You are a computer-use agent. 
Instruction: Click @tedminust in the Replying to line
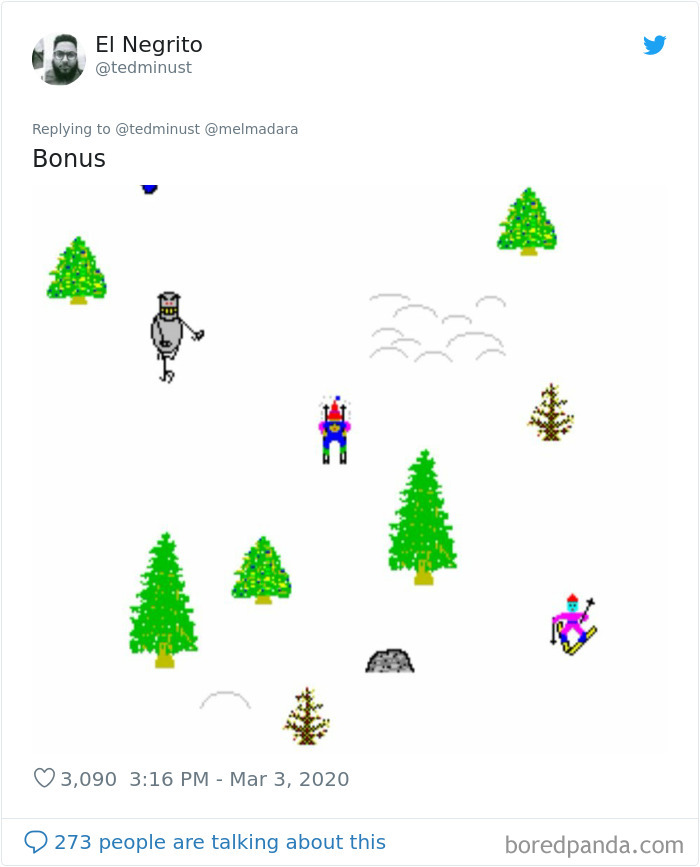pyautogui.click(x=158, y=129)
